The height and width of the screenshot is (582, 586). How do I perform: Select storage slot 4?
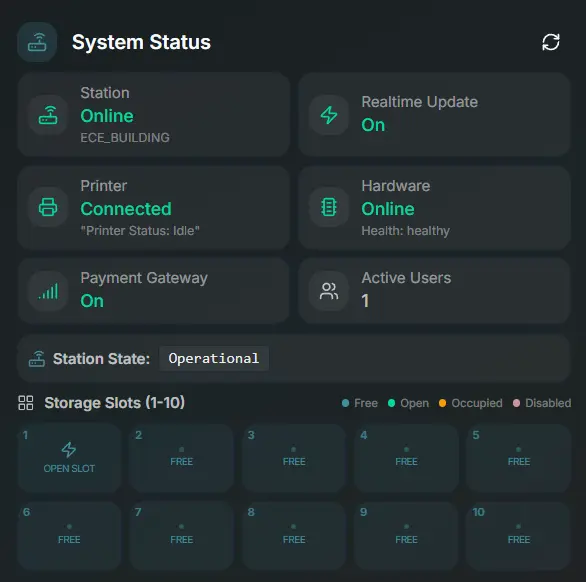click(406, 458)
